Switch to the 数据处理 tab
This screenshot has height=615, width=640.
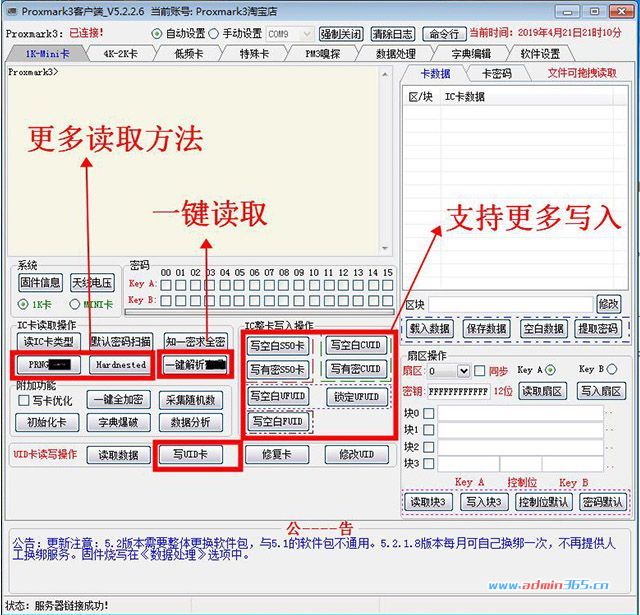coord(396,54)
